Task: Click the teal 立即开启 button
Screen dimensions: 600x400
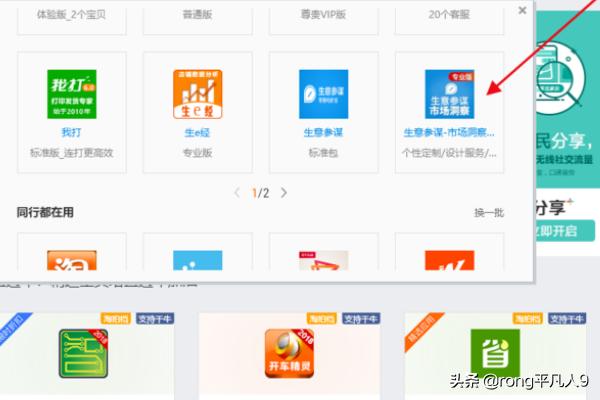Action: [x=565, y=231]
